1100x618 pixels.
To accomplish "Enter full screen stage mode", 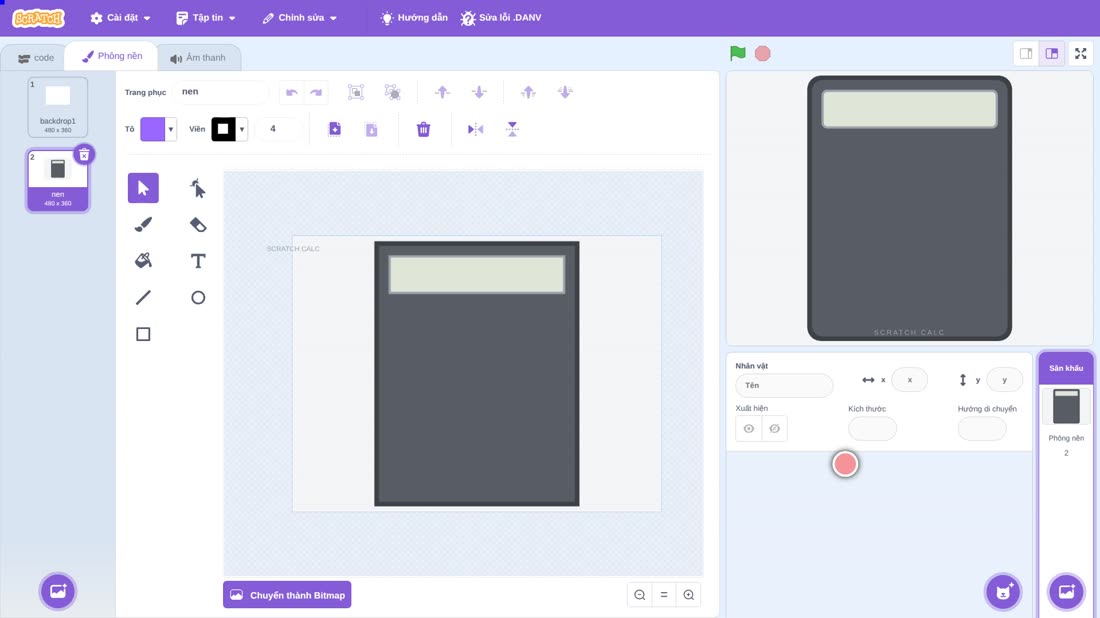I will tap(1080, 53).
